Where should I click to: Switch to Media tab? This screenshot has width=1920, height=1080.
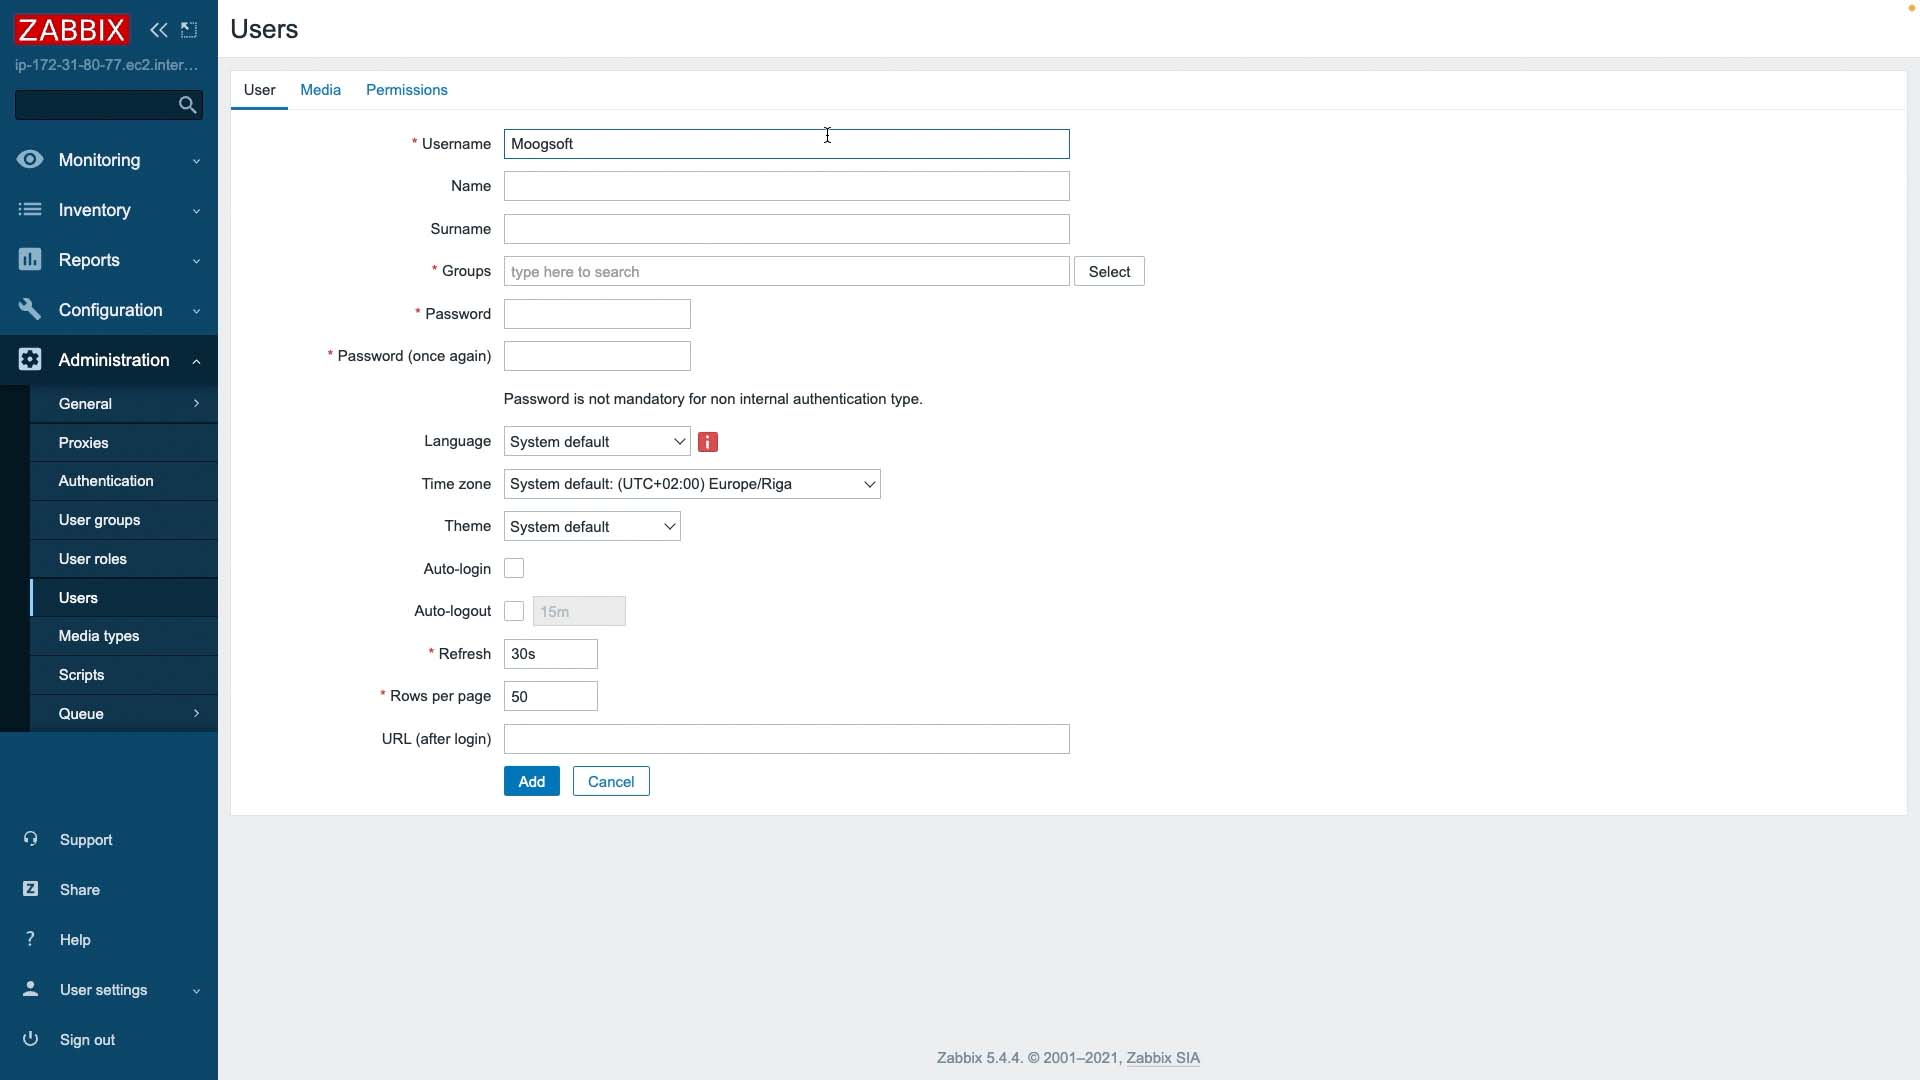coord(320,90)
